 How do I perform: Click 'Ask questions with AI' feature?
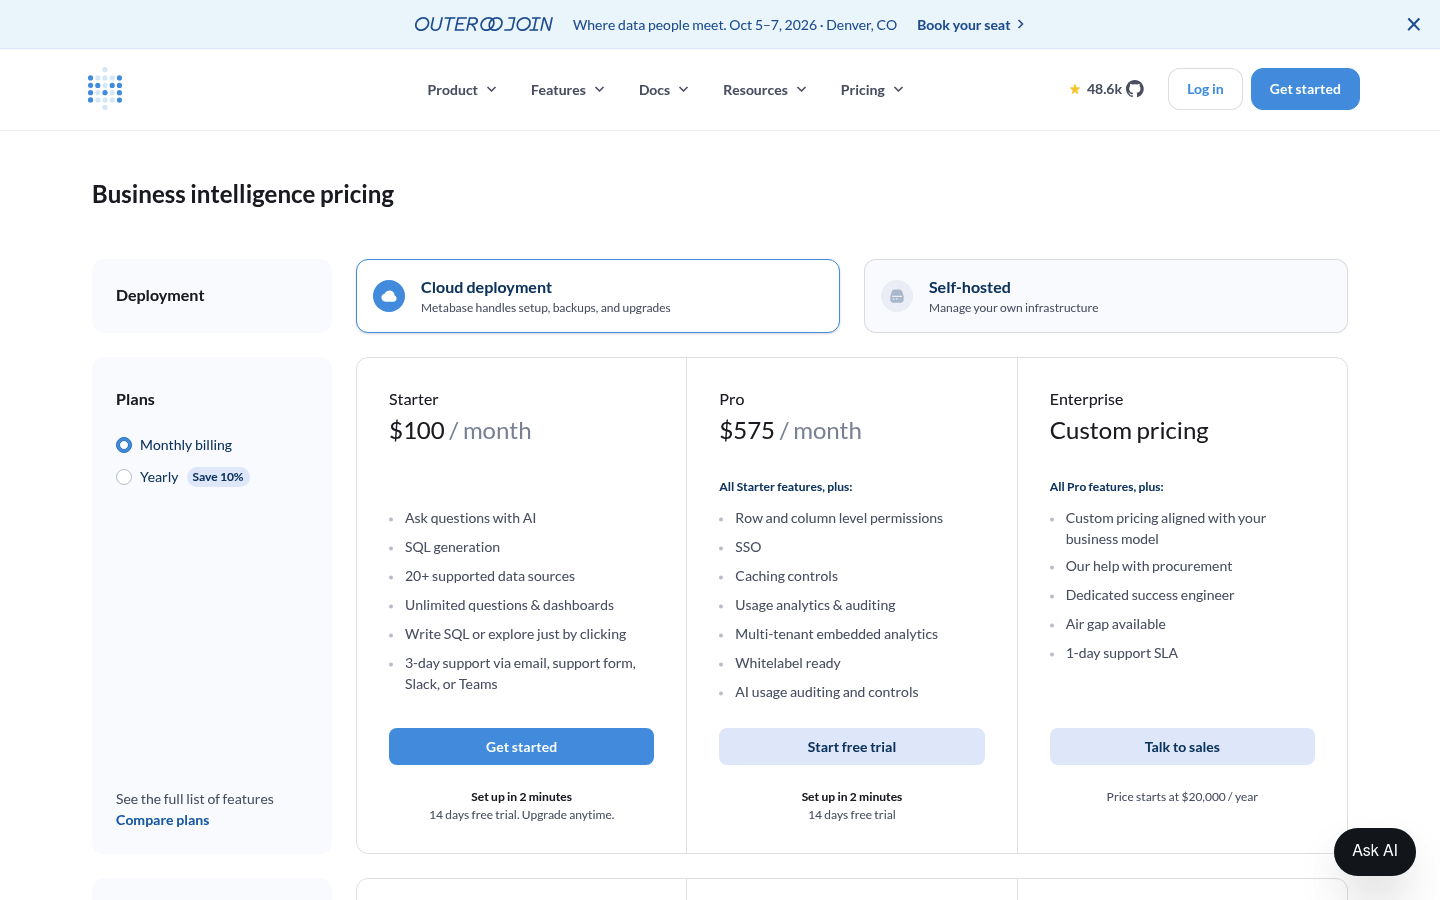(470, 518)
